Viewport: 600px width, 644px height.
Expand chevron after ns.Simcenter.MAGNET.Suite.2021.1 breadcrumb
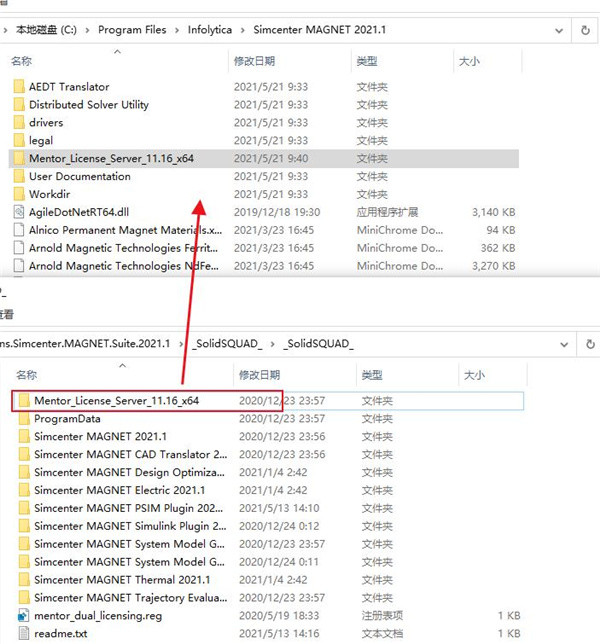point(181,344)
